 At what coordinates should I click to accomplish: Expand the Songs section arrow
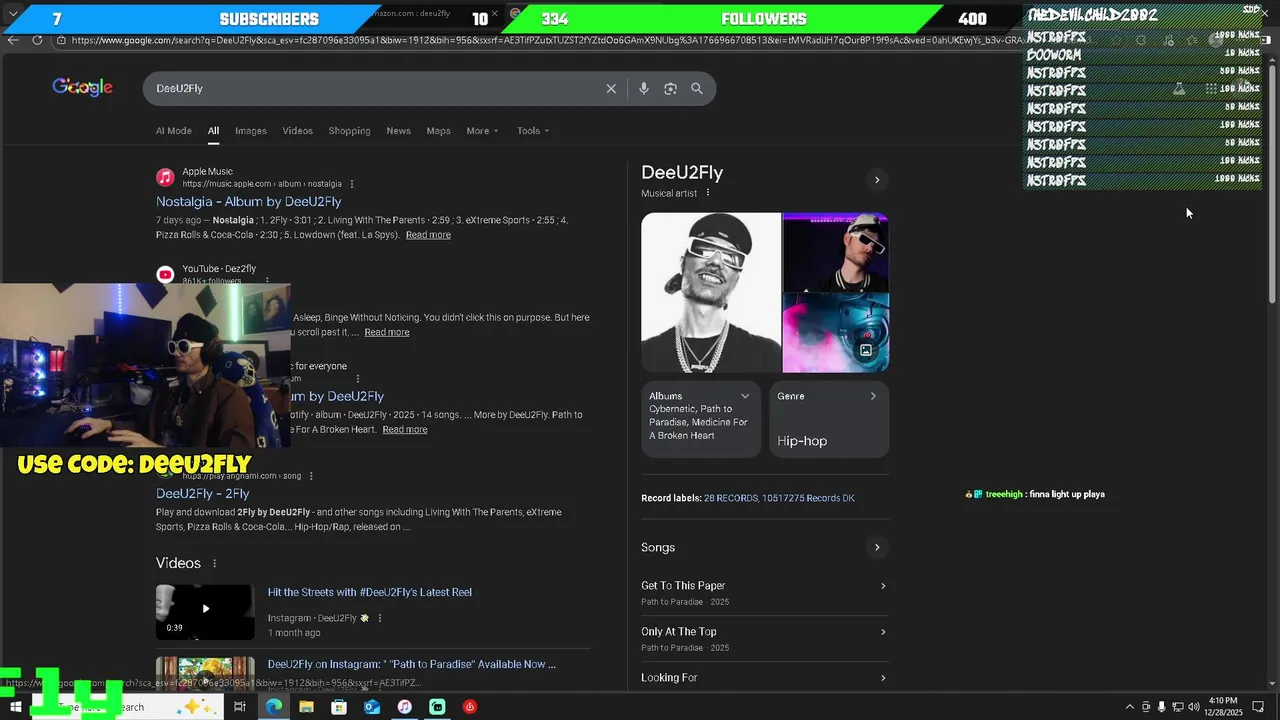coord(877,547)
